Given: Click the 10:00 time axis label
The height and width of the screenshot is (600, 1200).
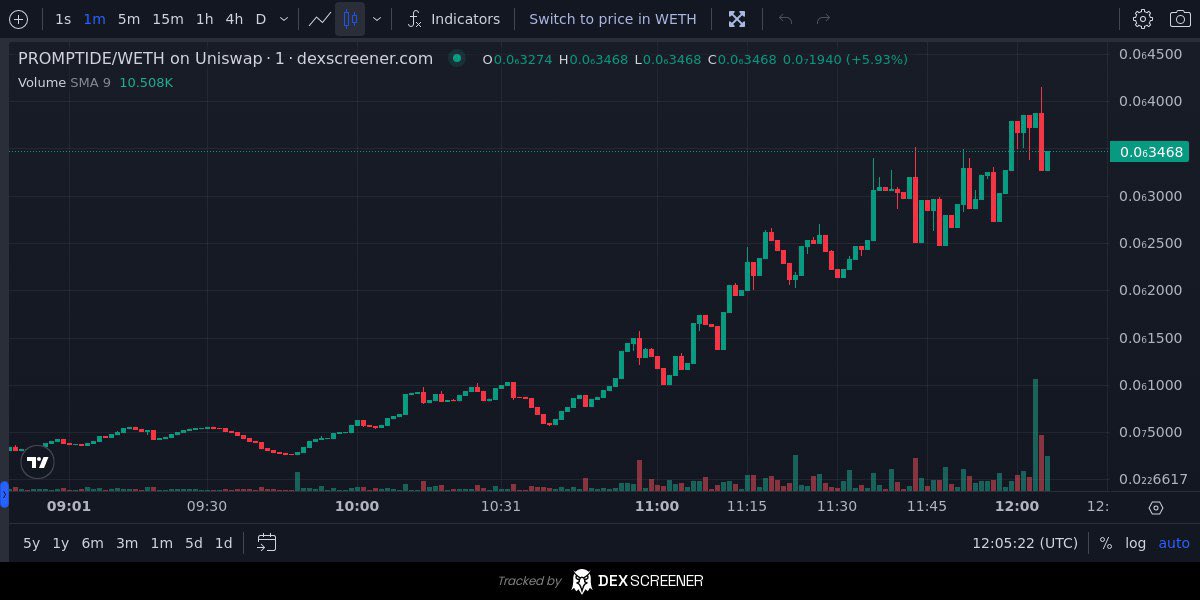Looking at the screenshot, I should [357, 506].
